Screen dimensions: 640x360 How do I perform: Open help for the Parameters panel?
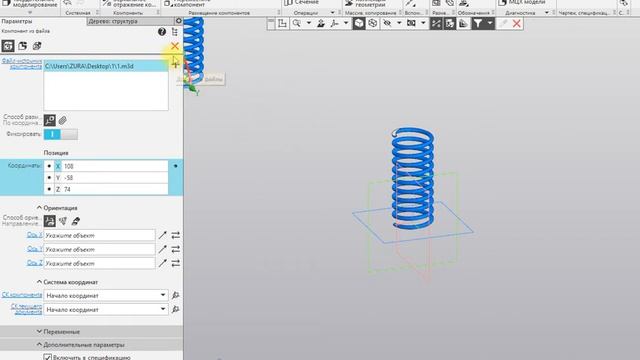pos(162,31)
